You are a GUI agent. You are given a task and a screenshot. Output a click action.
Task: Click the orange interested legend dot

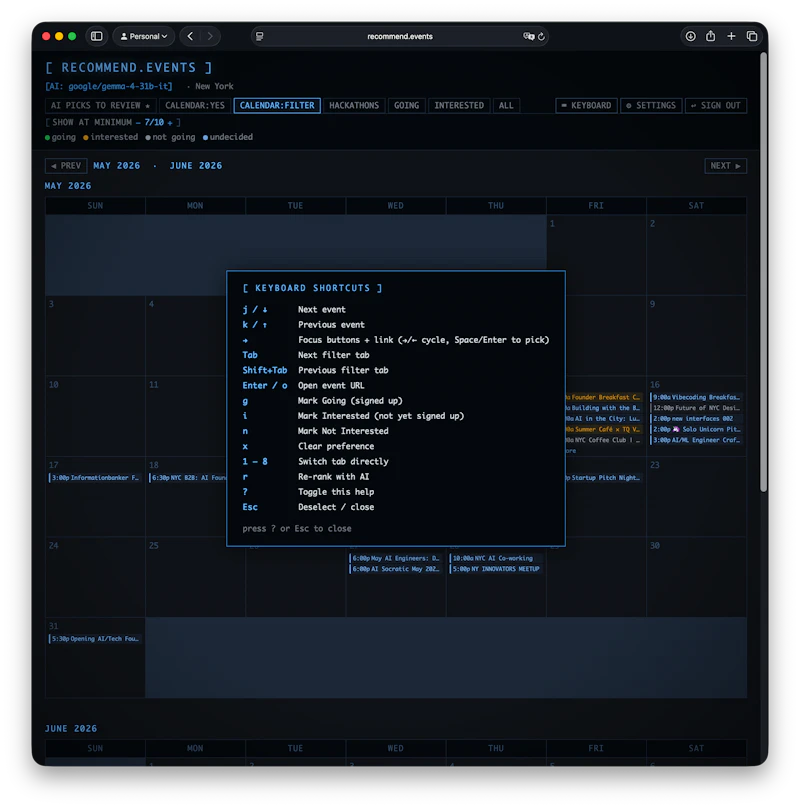pos(86,138)
